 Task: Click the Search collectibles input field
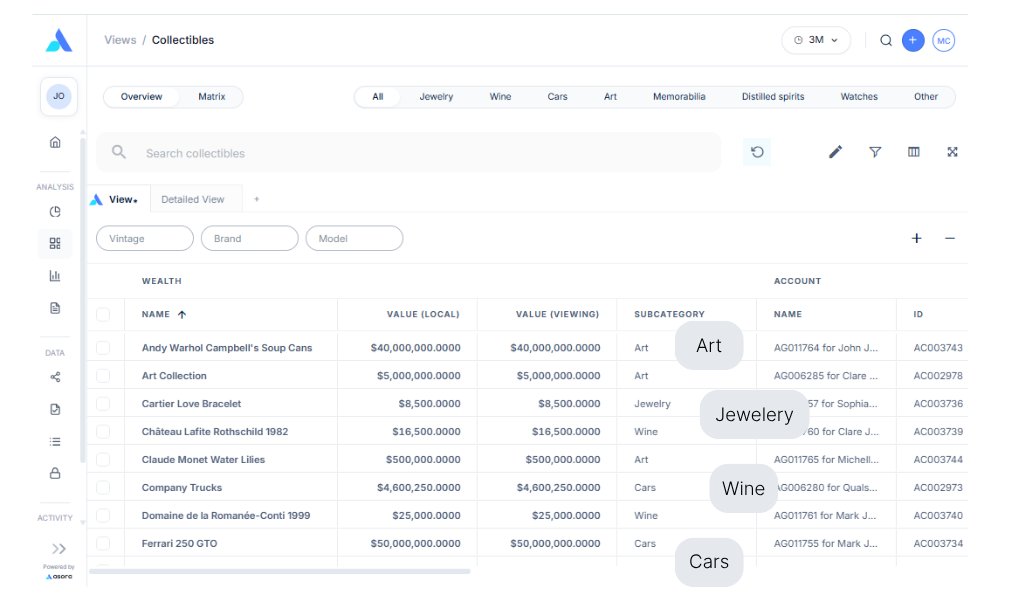click(x=420, y=153)
